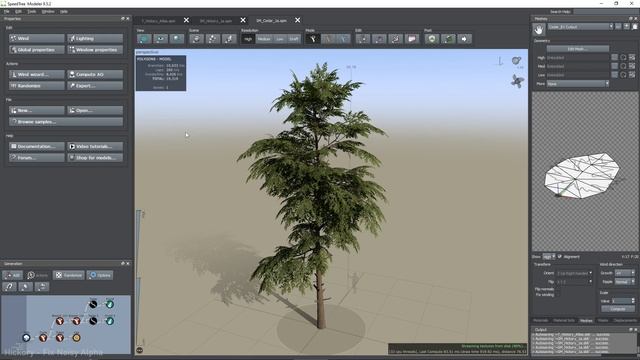Click third Scene toolbar icon
The image size is (640, 360).
pyautogui.click(x=229, y=39)
